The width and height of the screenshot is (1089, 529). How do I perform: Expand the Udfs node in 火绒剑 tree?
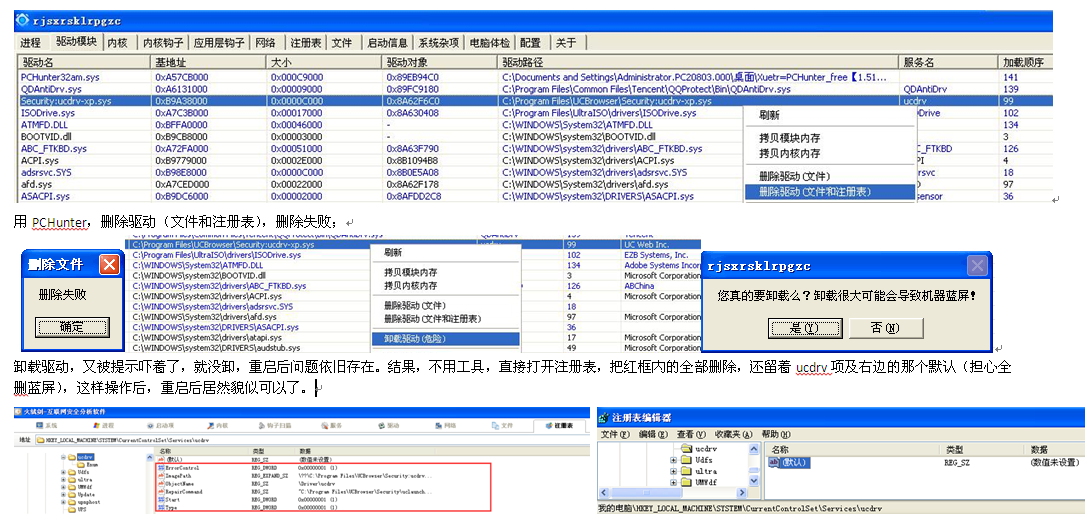pyautogui.click(x=63, y=472)
